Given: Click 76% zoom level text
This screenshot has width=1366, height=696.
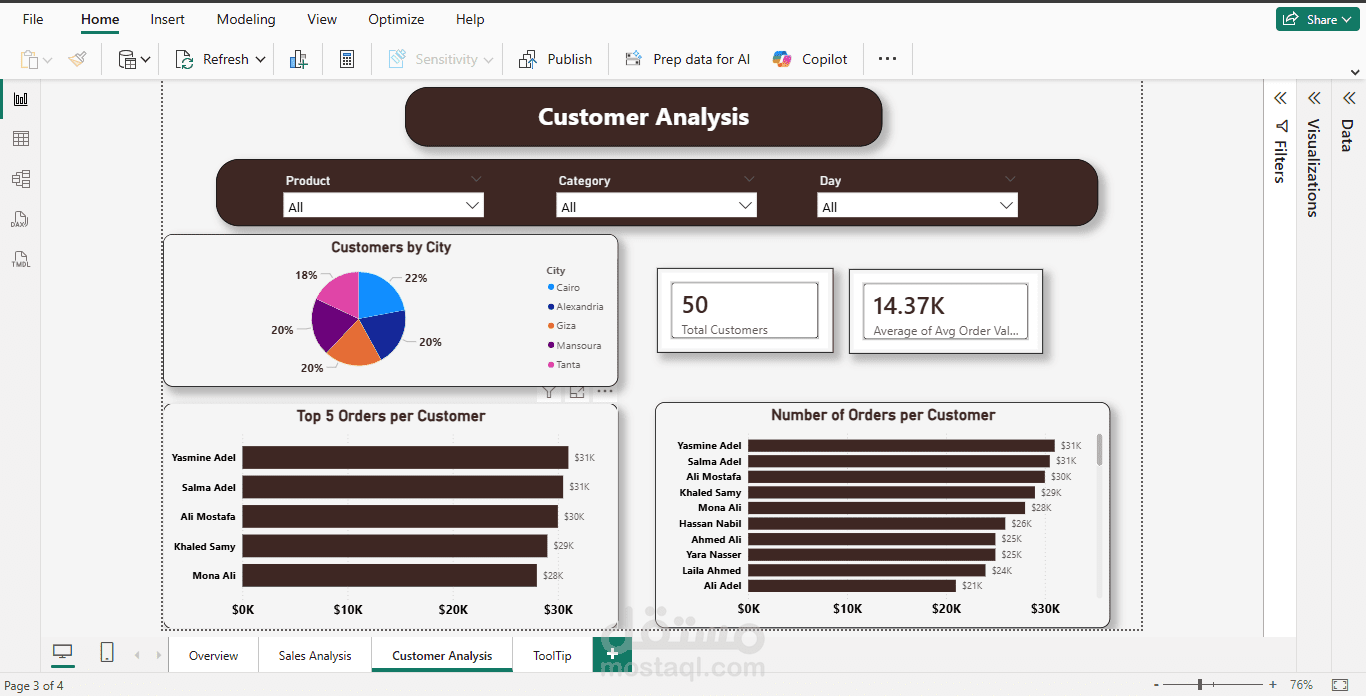Looking at the screenshot, I should coord(1301,685).
